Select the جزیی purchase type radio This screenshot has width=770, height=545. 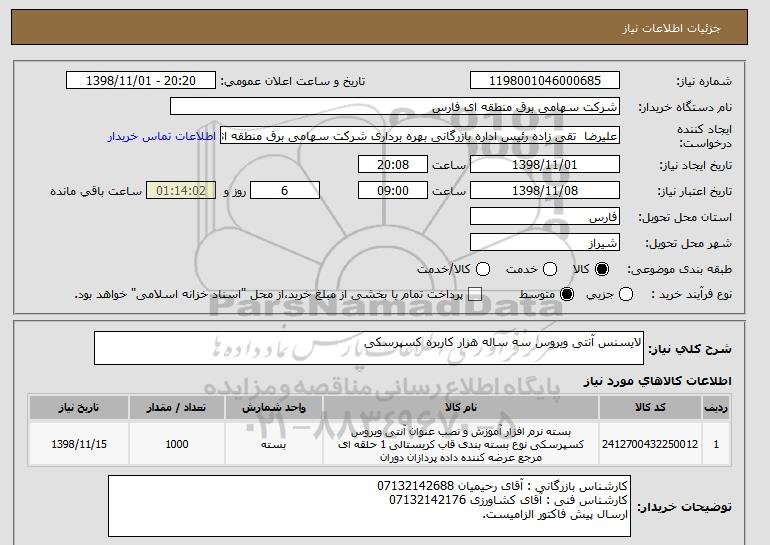[626, 295]
